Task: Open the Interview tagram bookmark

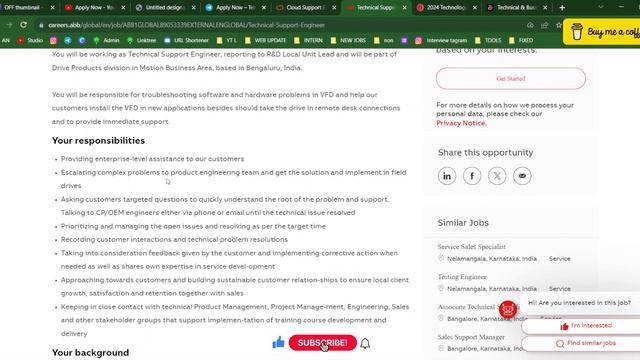Action: [441, 40]
